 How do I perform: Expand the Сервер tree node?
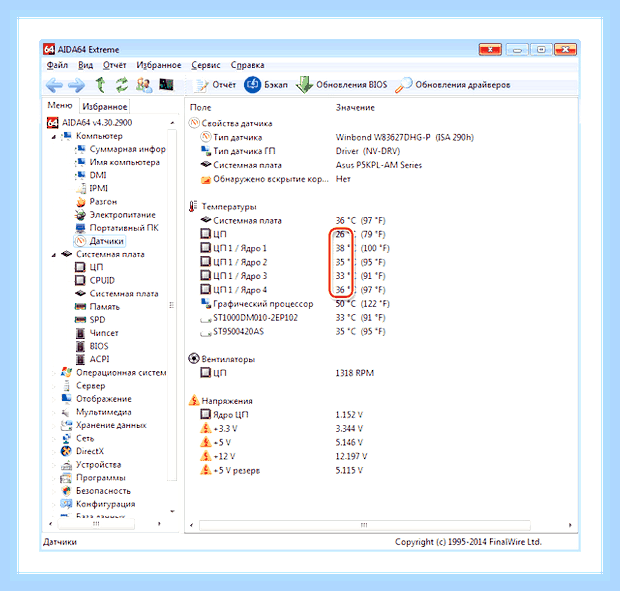coord(54,386)
